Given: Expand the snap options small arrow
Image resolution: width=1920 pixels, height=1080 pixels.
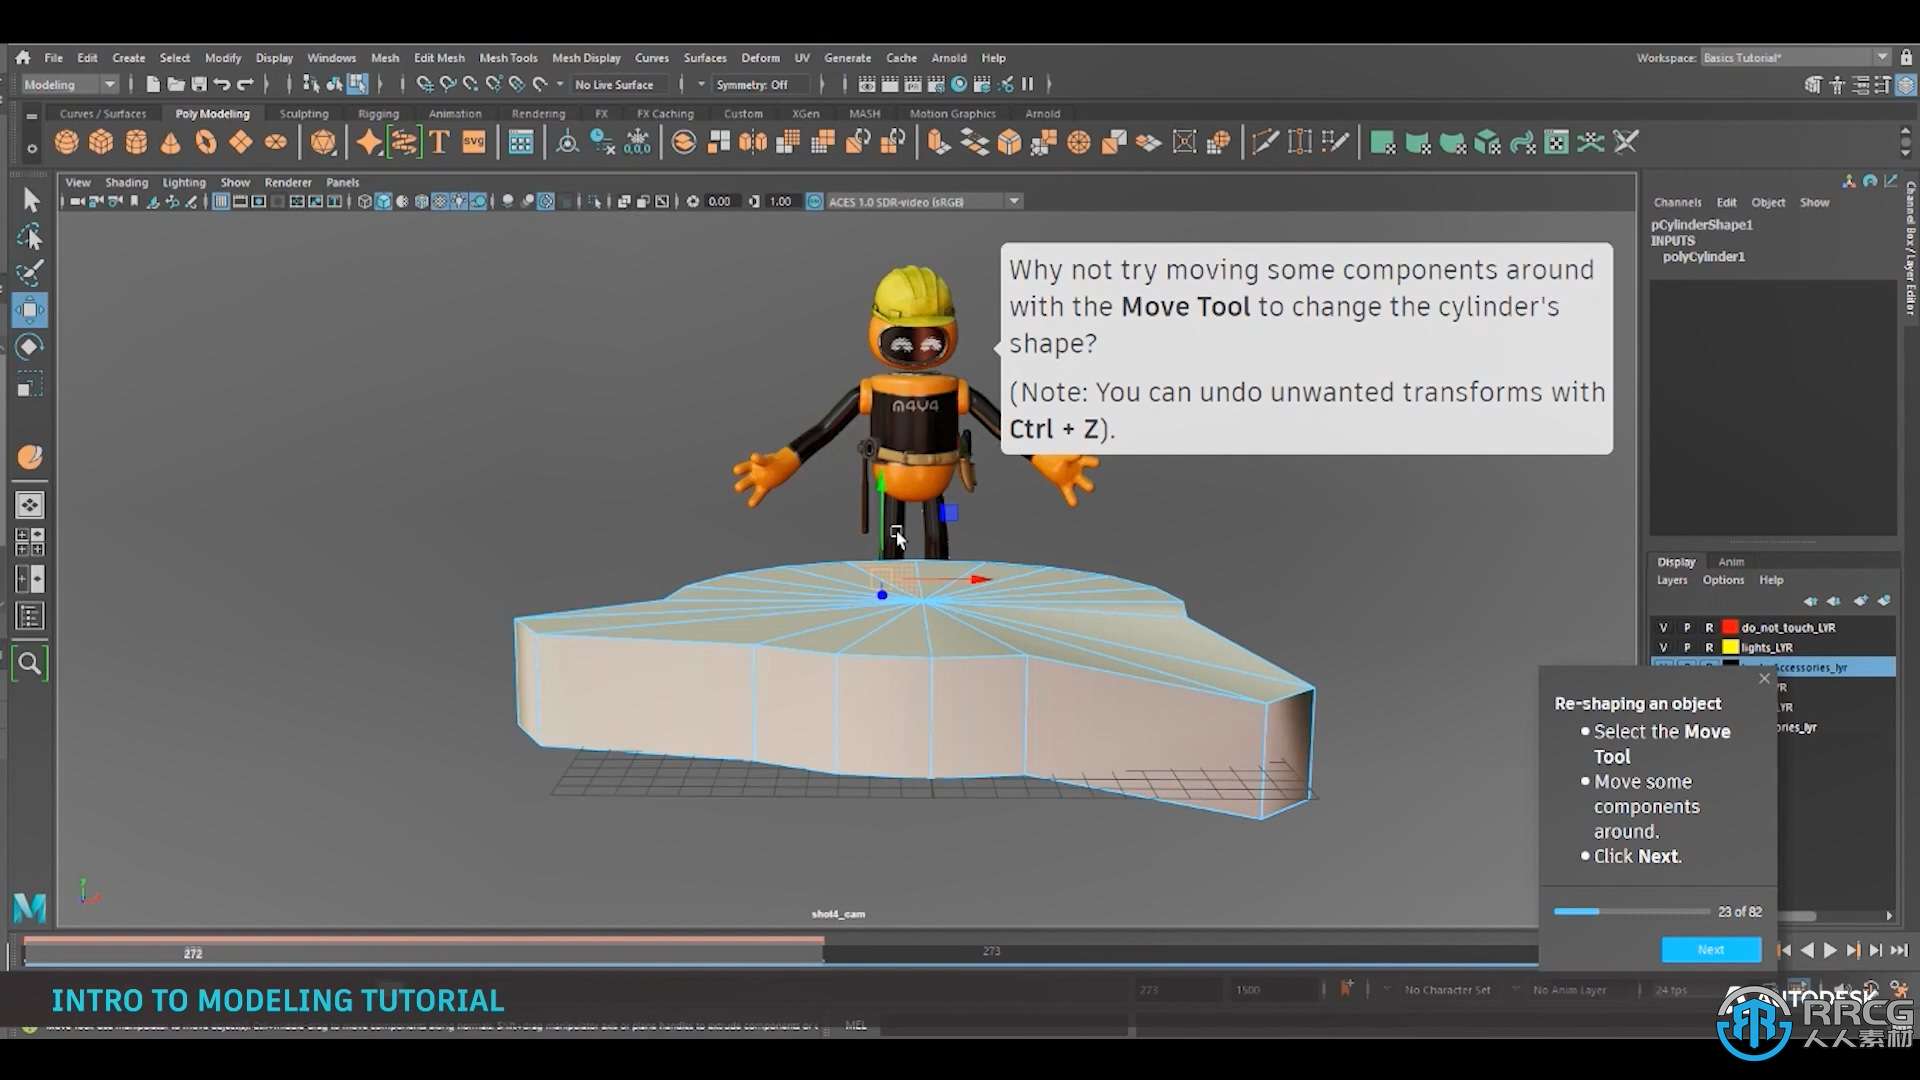Looking at the screenshot, I should pyautogui.click(x=560, y=85).
